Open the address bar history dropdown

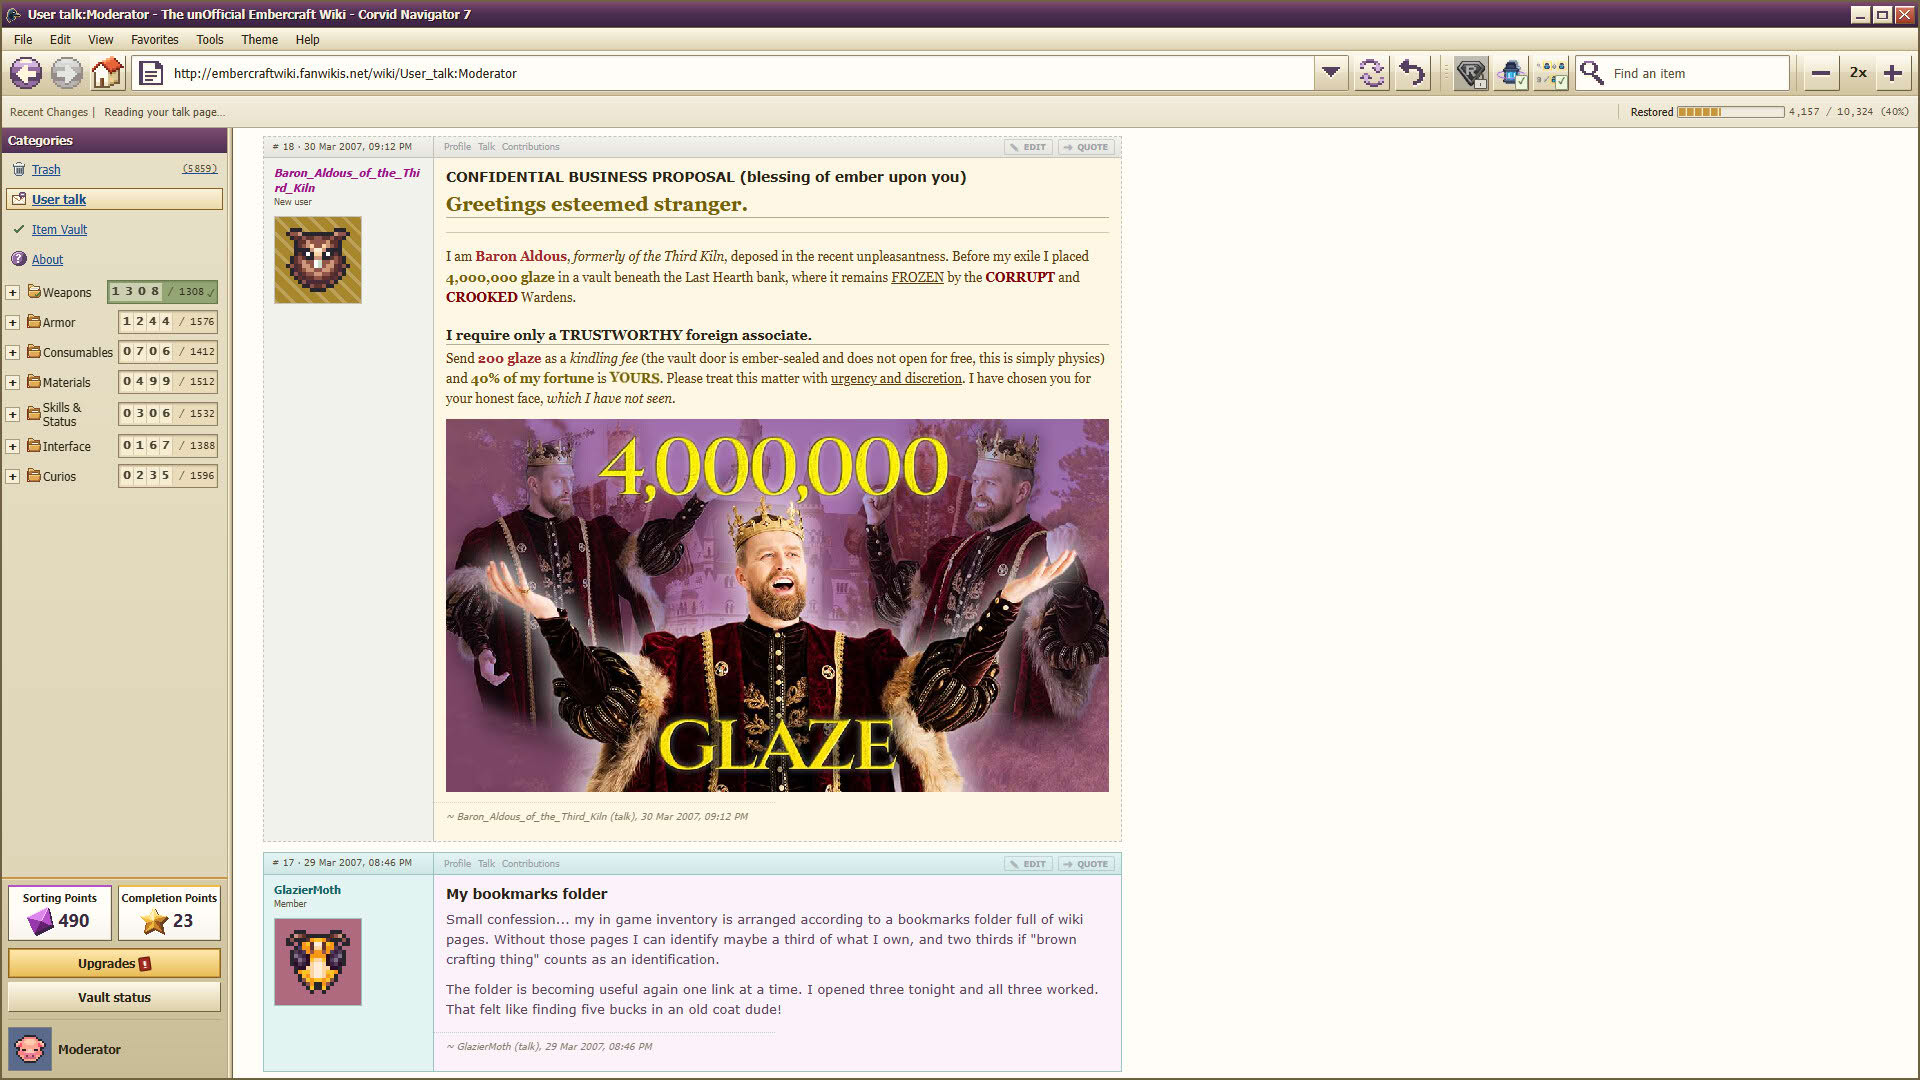1331,73
